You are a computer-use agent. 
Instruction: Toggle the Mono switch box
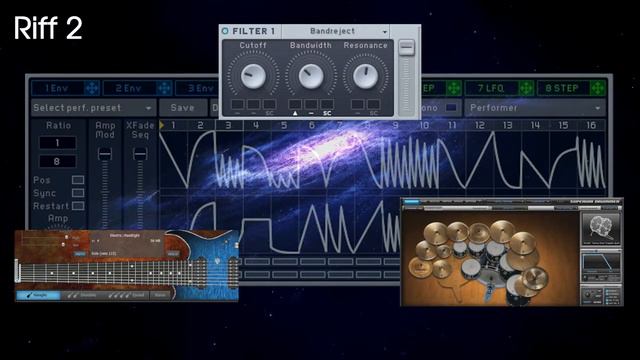(x=451, y=108)
